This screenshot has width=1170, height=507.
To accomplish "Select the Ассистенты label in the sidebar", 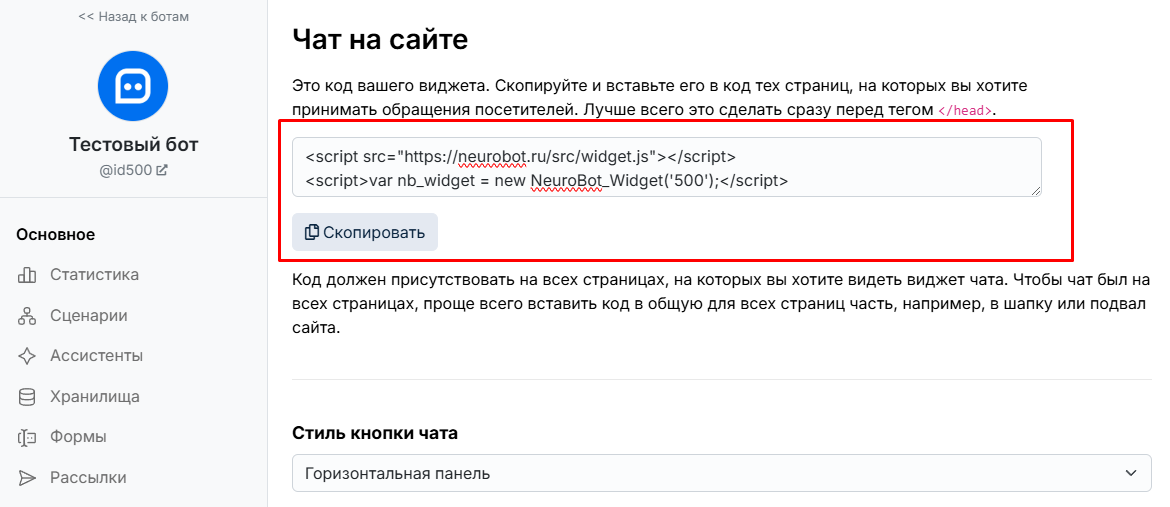I will [96, 356].
